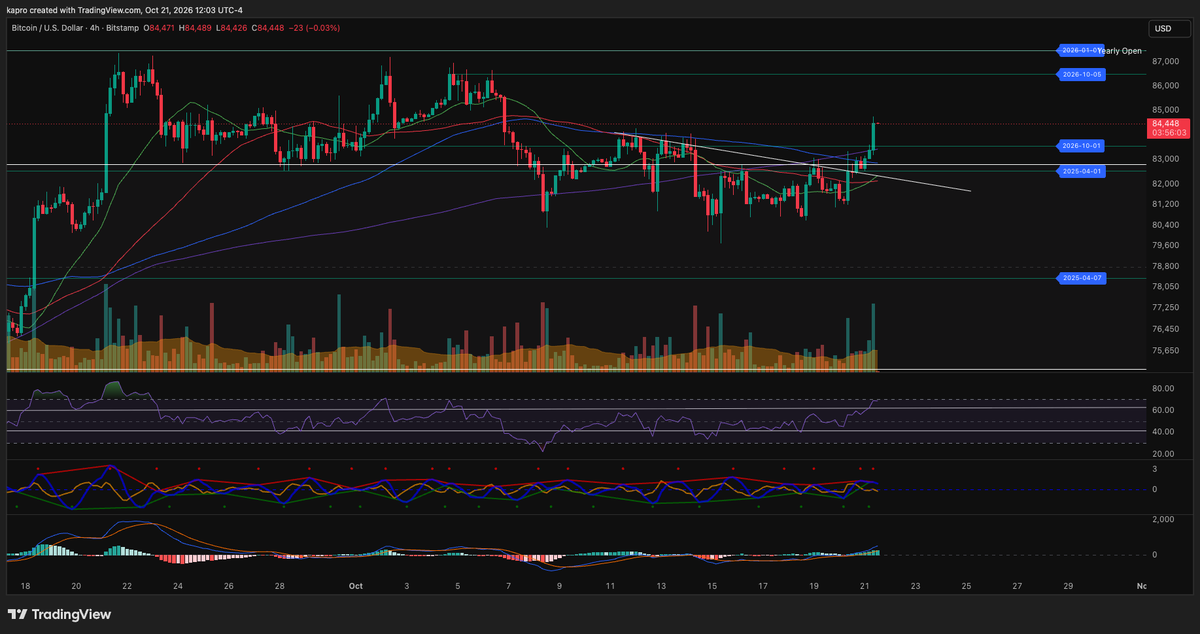Click 75,650 on the price axis
This screenshot has width=1200, height=634.
[1165, 350]
